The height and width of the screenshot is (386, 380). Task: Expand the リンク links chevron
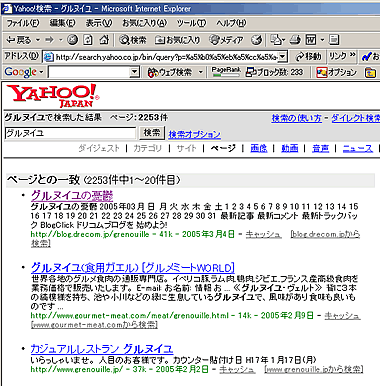pos(353,55)
